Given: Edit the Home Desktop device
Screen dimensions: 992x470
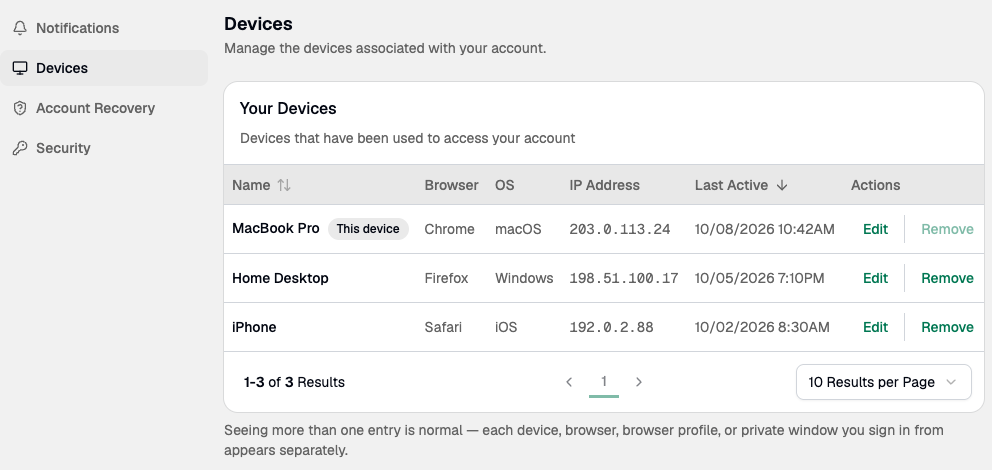Looking at the screenshot, I should pos(876,278).
